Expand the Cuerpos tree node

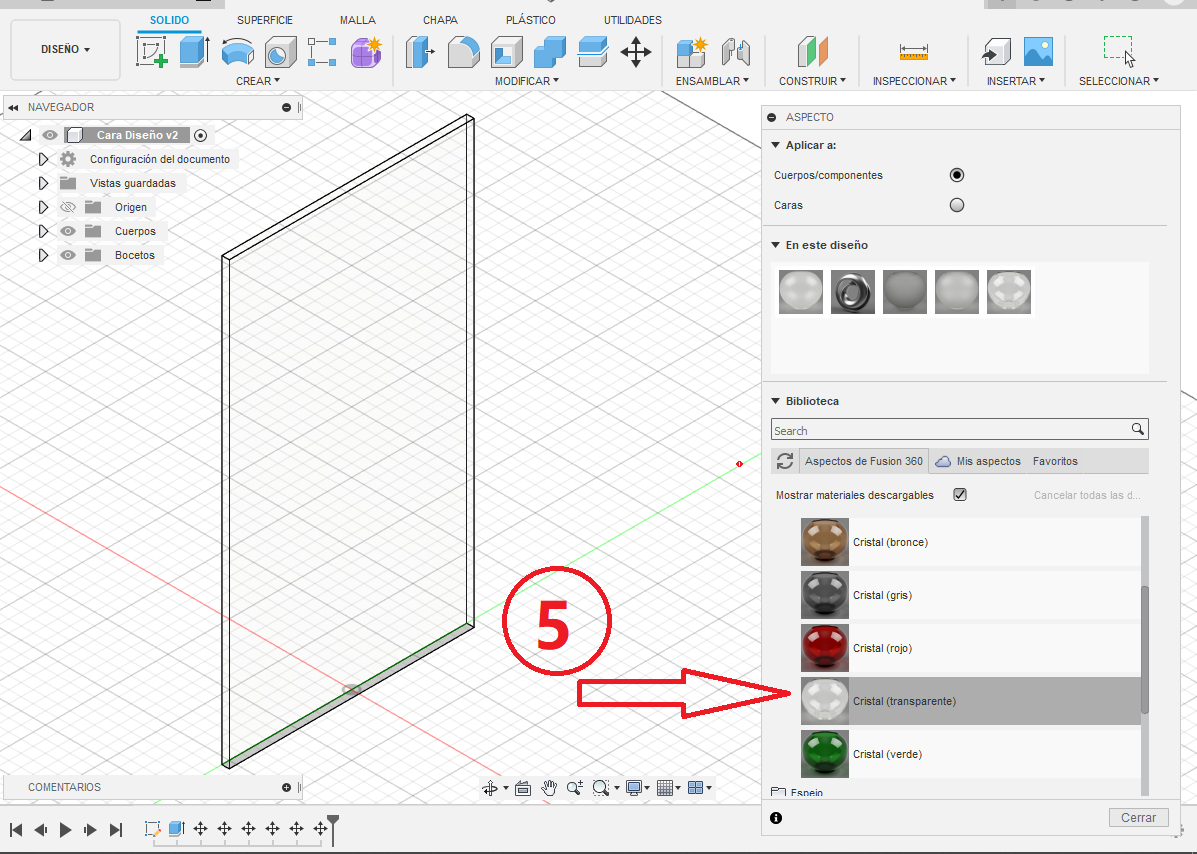tap(43, 231)
